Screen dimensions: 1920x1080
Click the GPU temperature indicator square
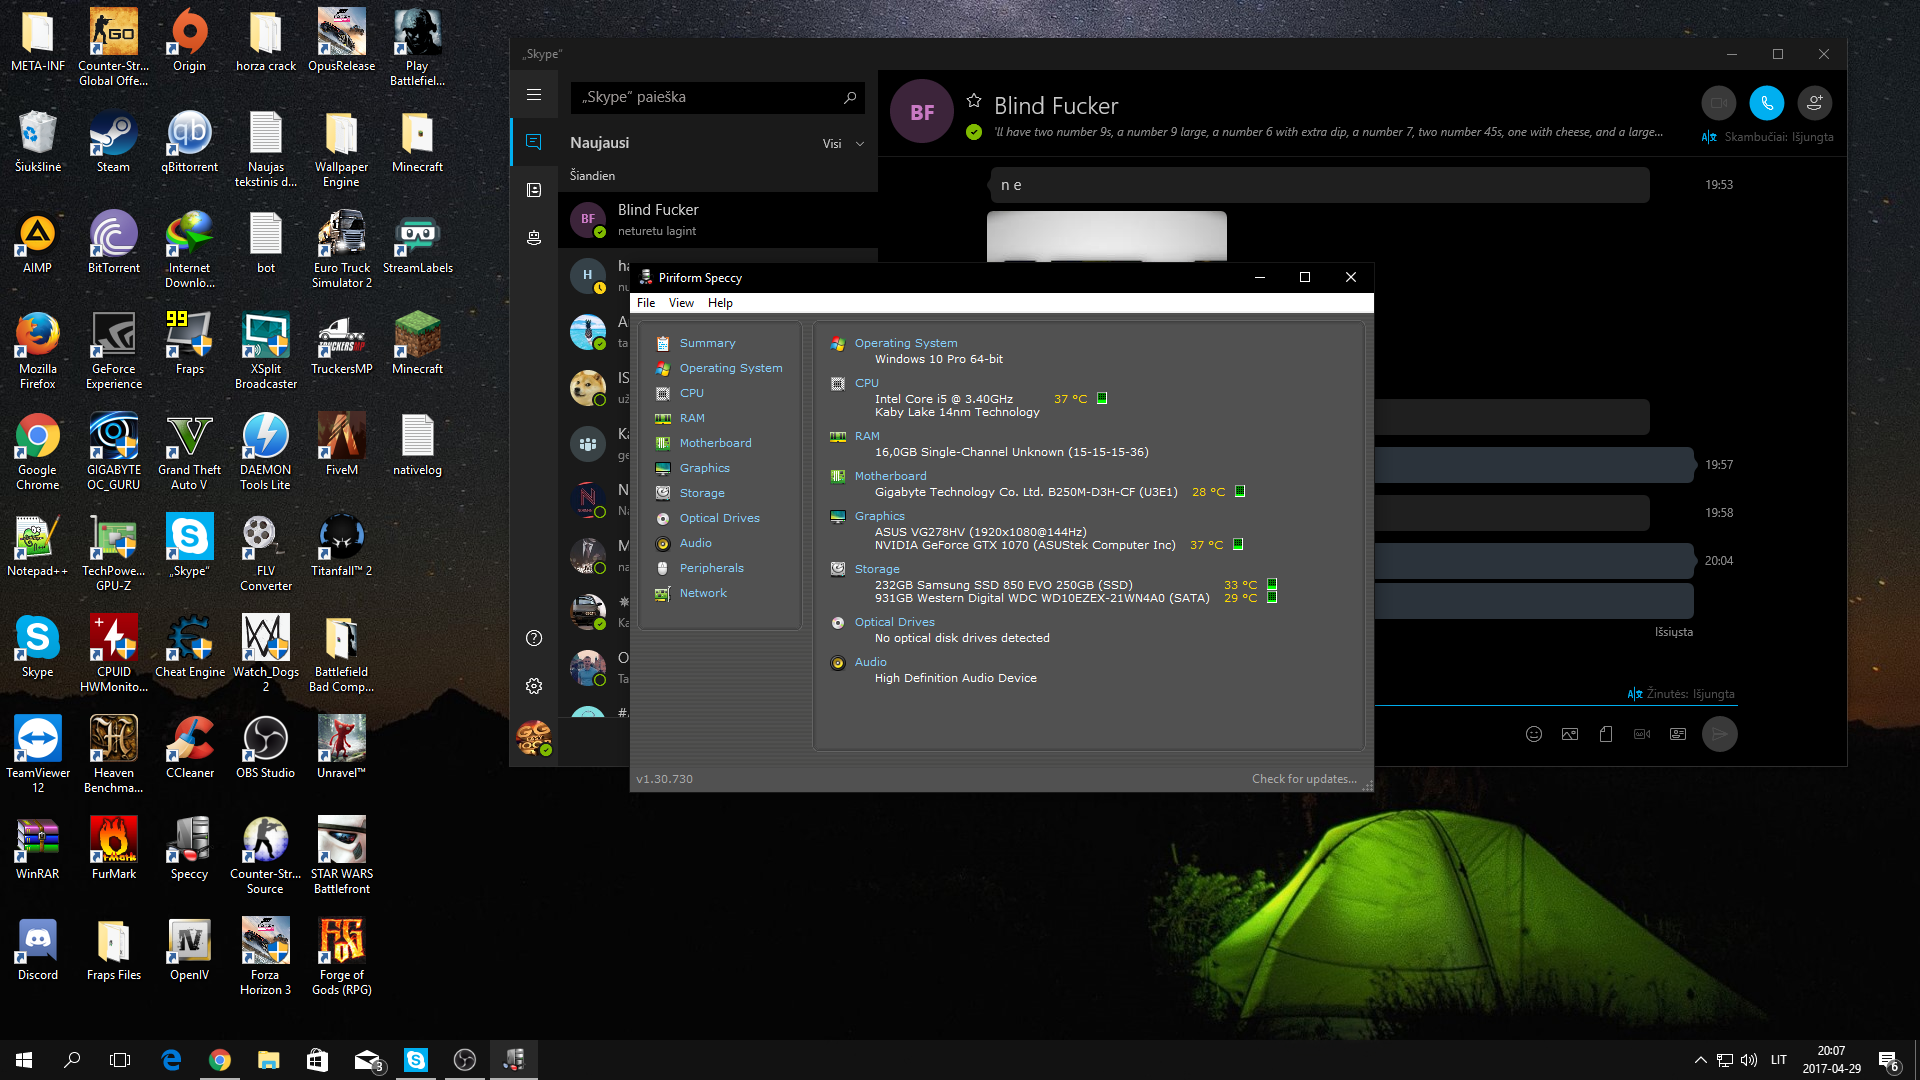[x=1238, y=544]
